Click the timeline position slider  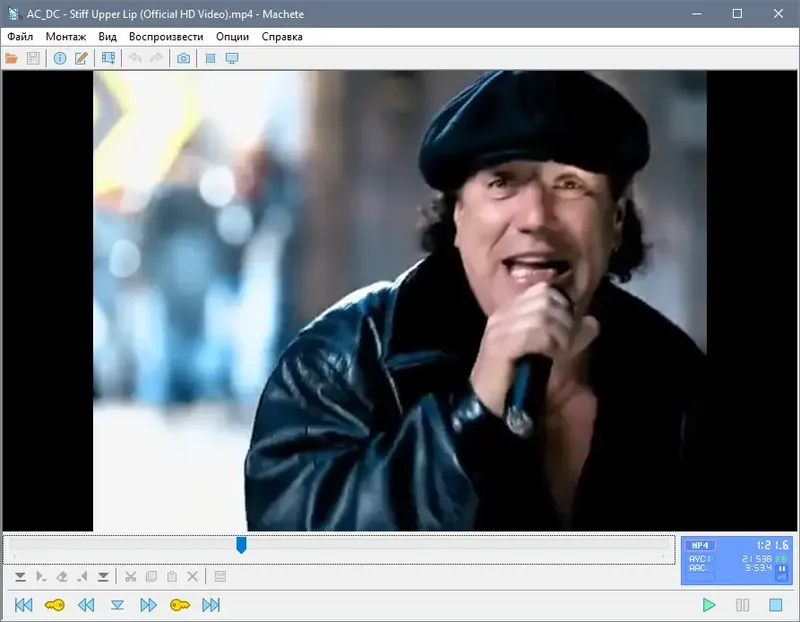[x=241, y=542]
